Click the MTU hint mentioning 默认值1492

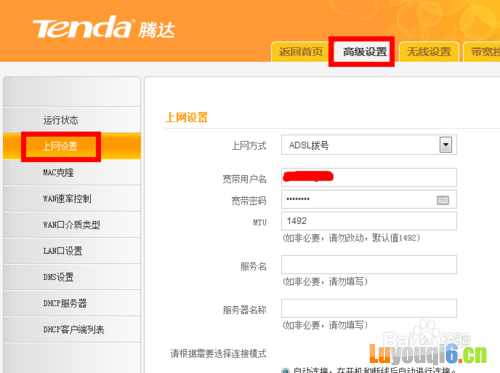coord(351,238)
